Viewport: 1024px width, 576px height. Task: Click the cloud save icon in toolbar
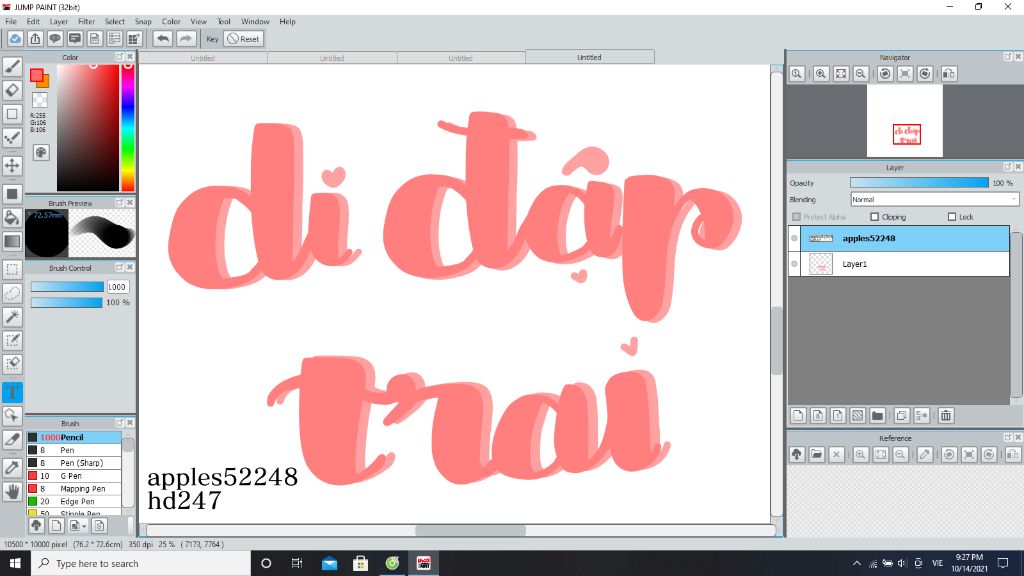pyautogui.click(x=15, y=39)
